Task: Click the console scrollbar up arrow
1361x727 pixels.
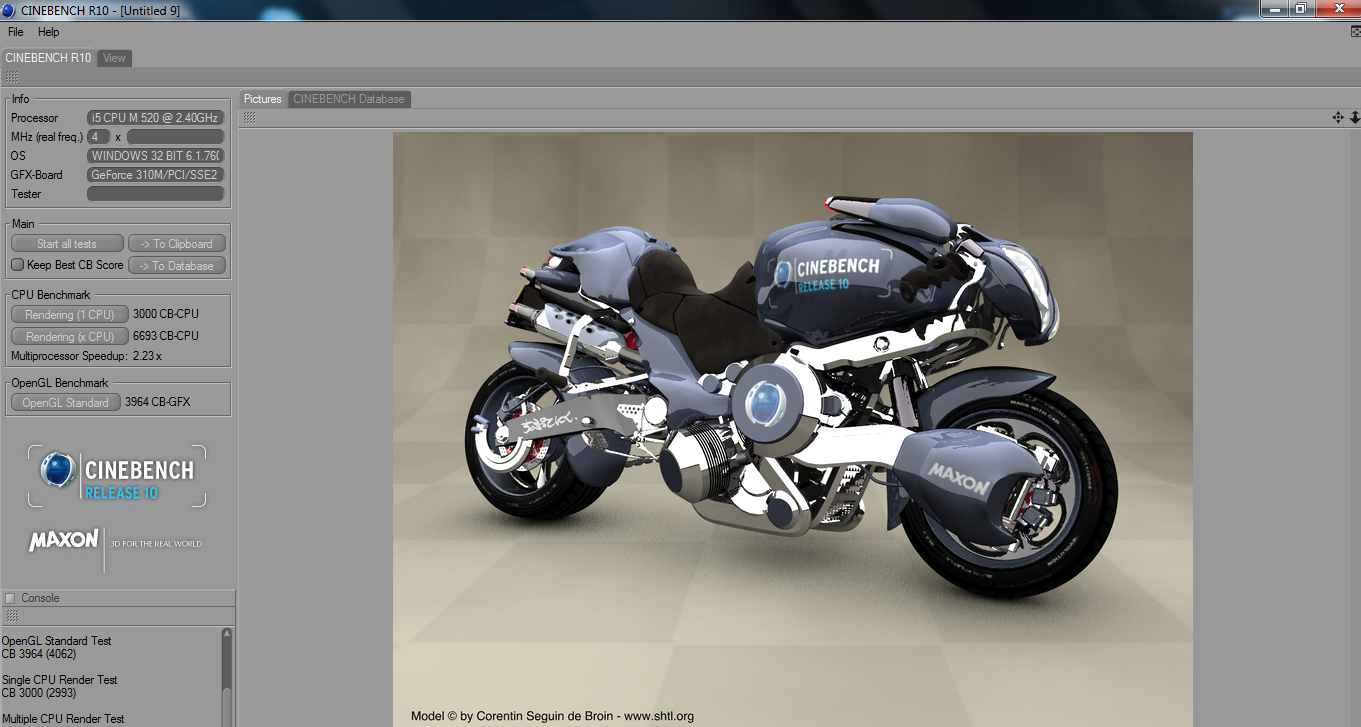Action: point(227,633)
